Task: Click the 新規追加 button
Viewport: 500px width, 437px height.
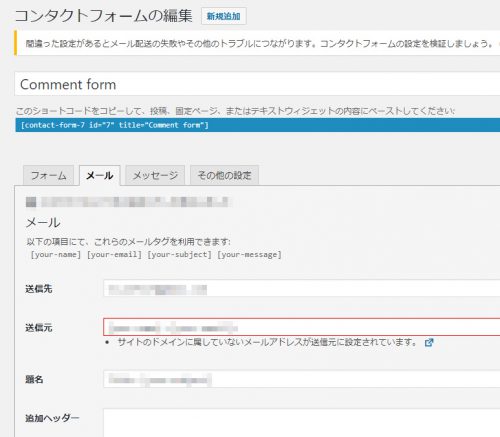Action: pyautogui.click(x=224, y=16)
